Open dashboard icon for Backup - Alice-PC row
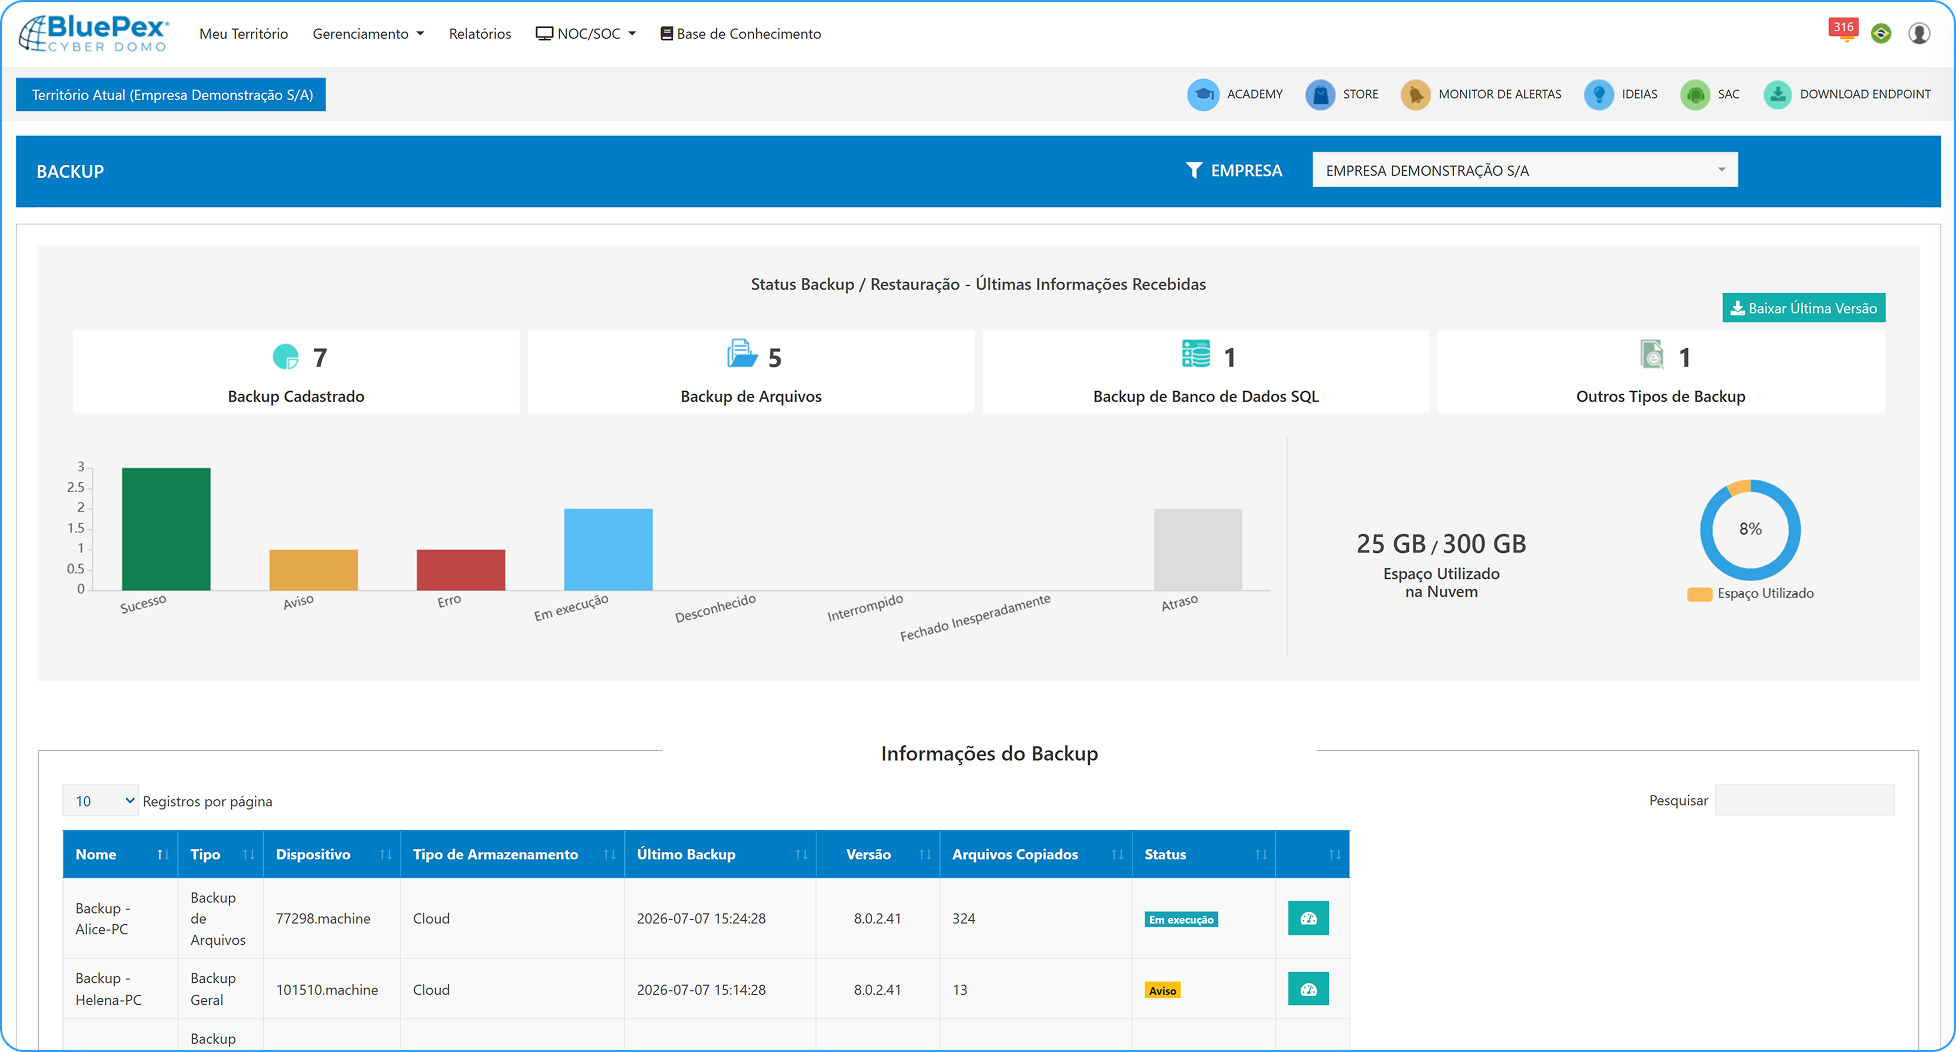1956x1052 pixels. point(1308,918)
